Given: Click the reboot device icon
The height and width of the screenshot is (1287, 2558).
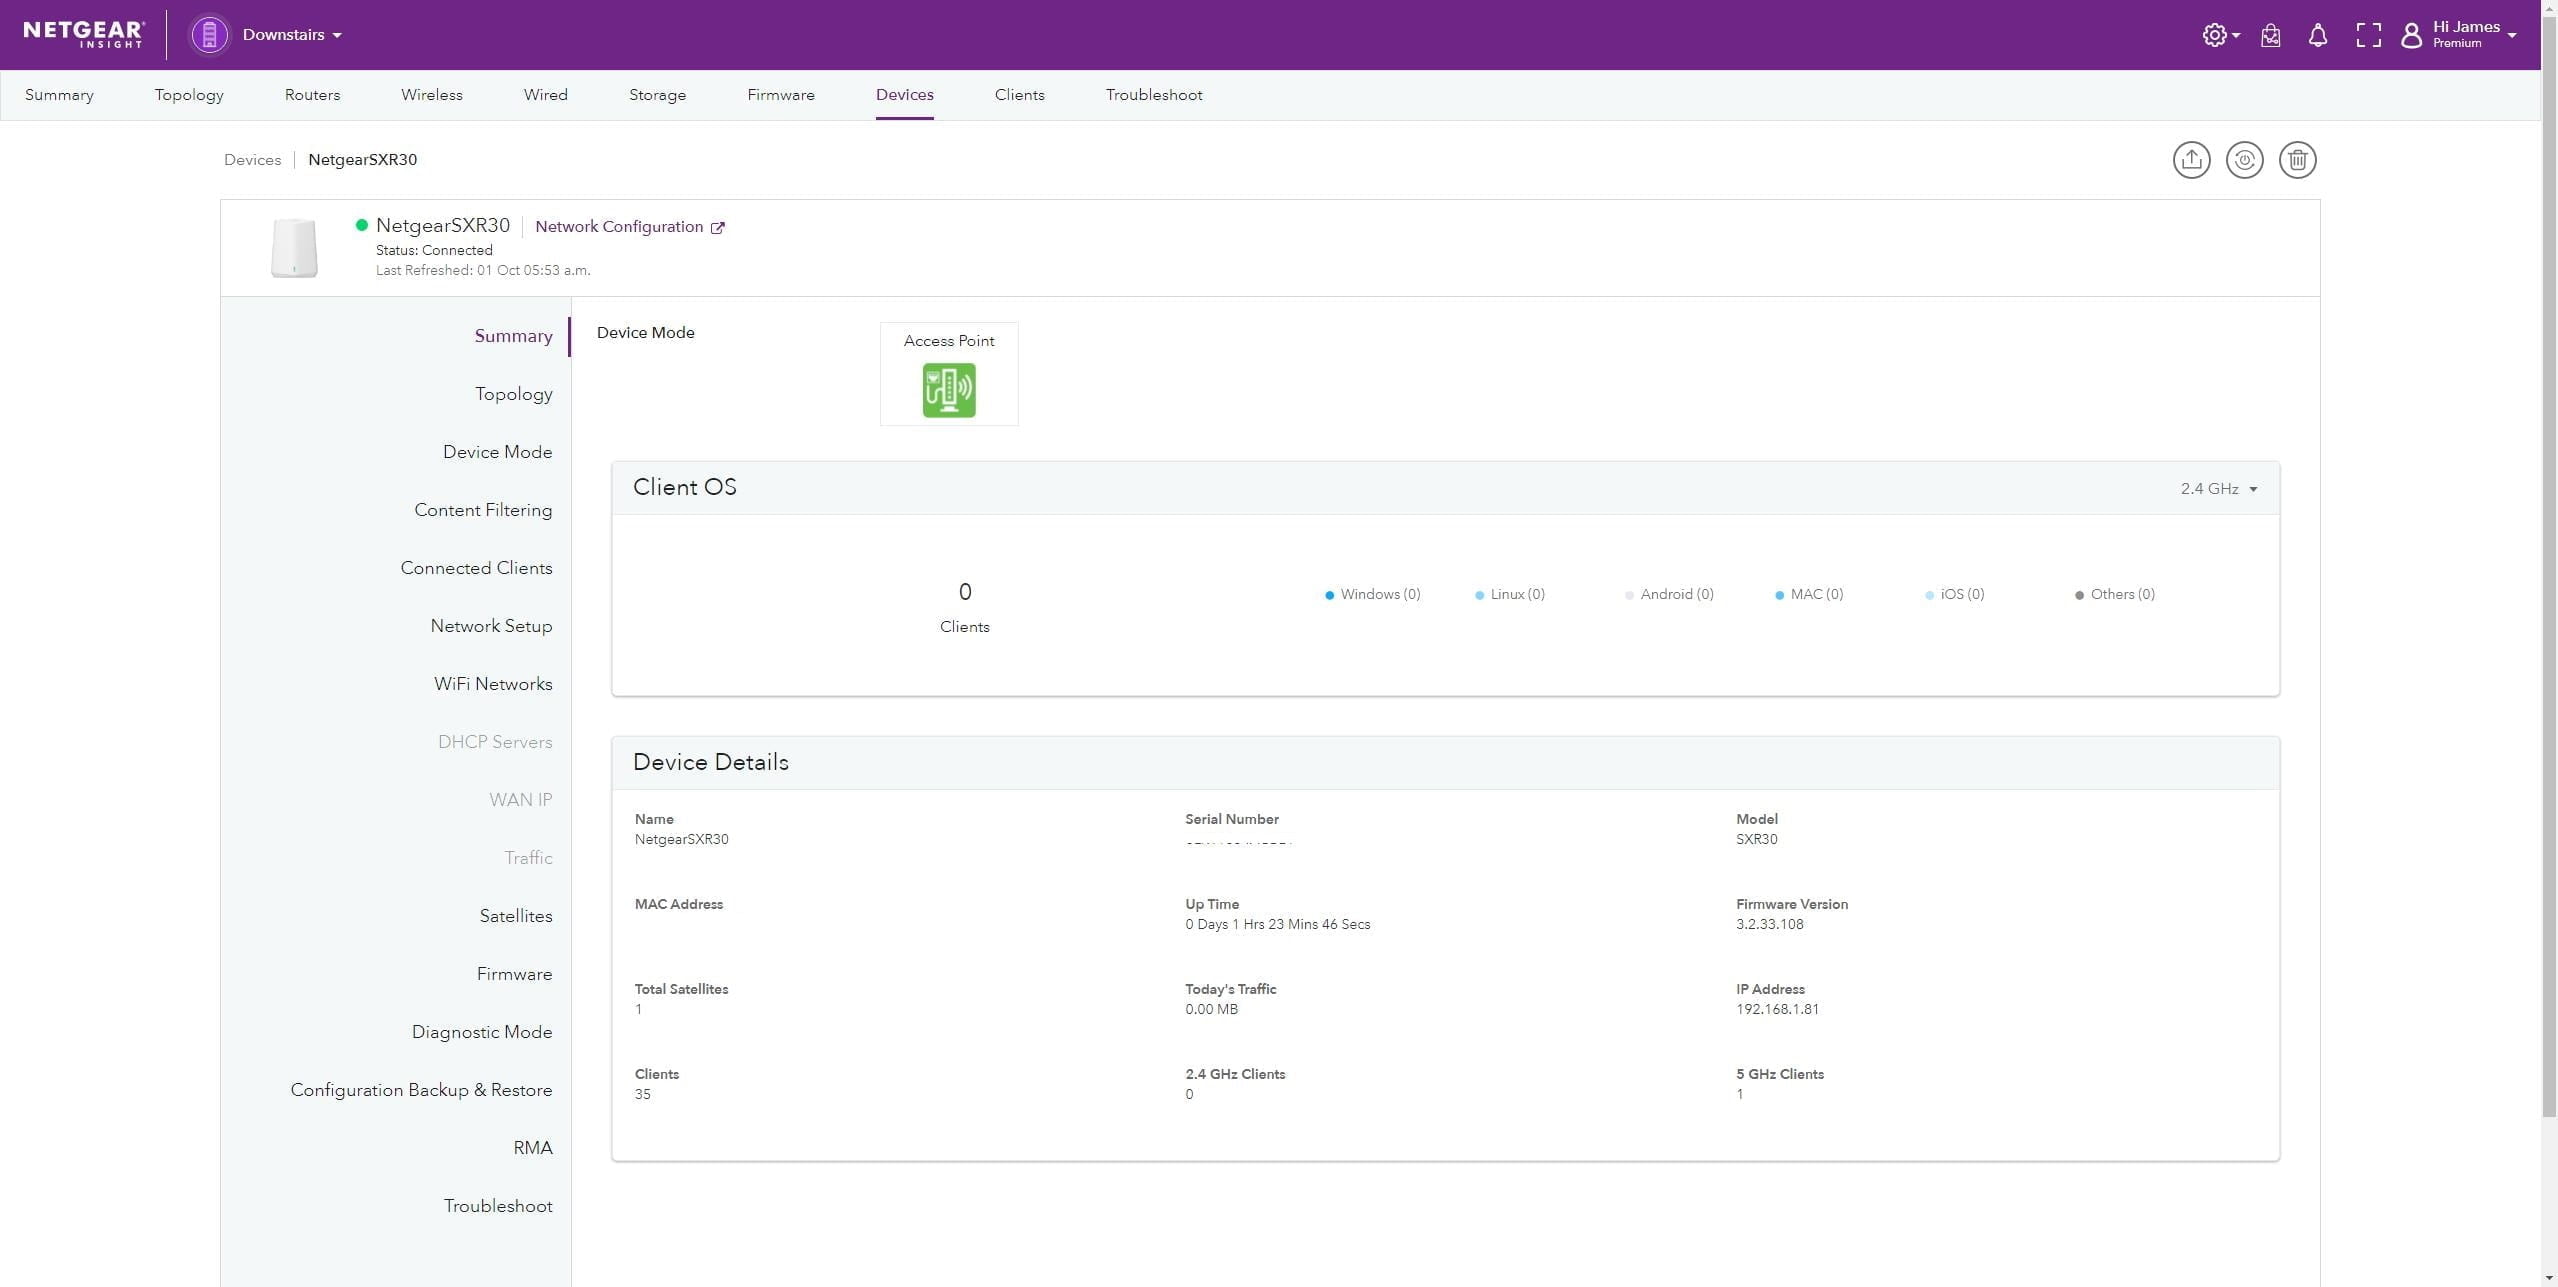Looking at the screenshot, I should 2243,160.
